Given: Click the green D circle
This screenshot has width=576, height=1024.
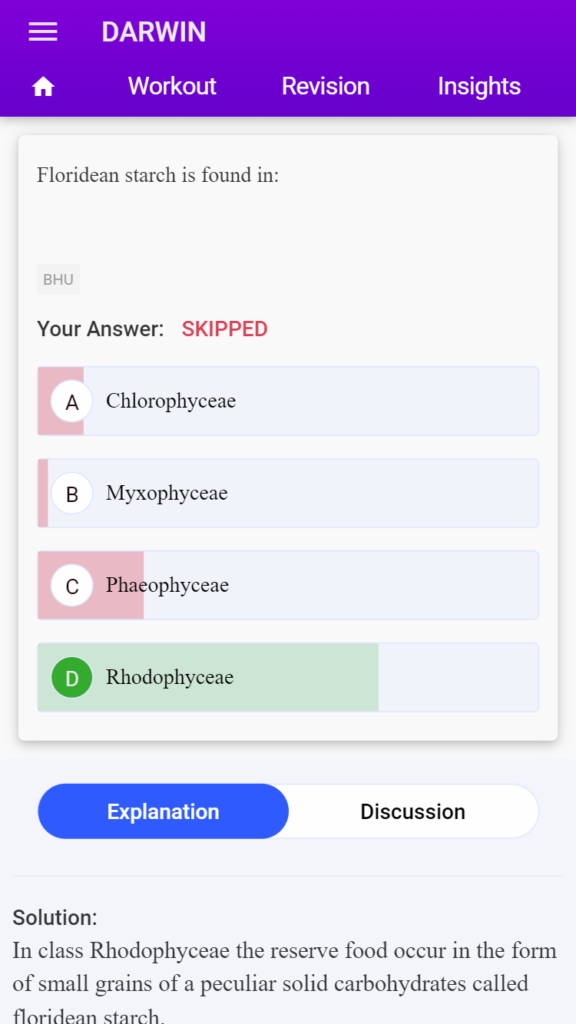Looking at the screenshot, I should tap(72, 678).
